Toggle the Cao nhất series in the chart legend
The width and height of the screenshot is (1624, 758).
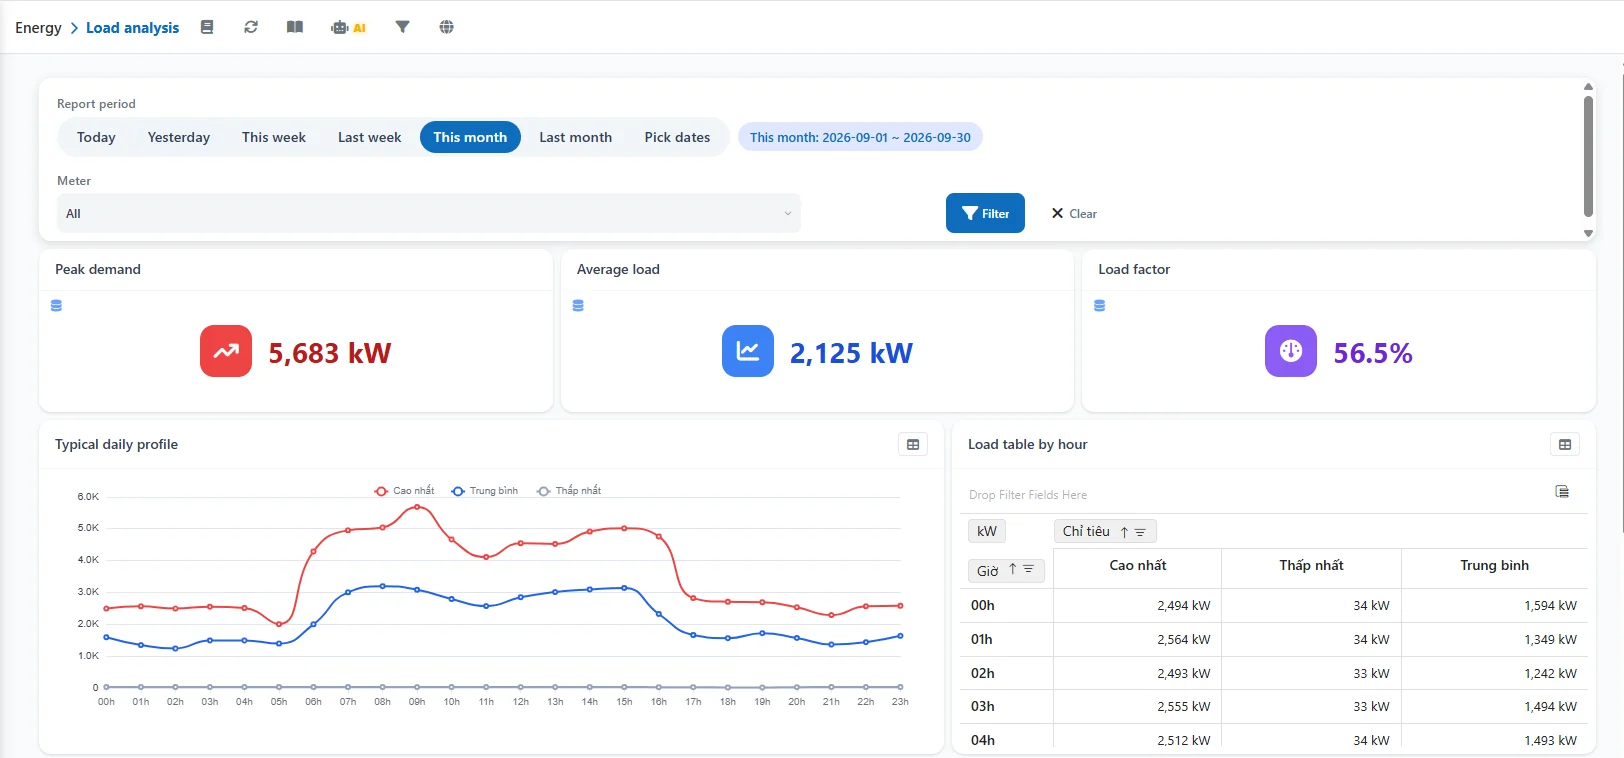[x=405, y=491]
